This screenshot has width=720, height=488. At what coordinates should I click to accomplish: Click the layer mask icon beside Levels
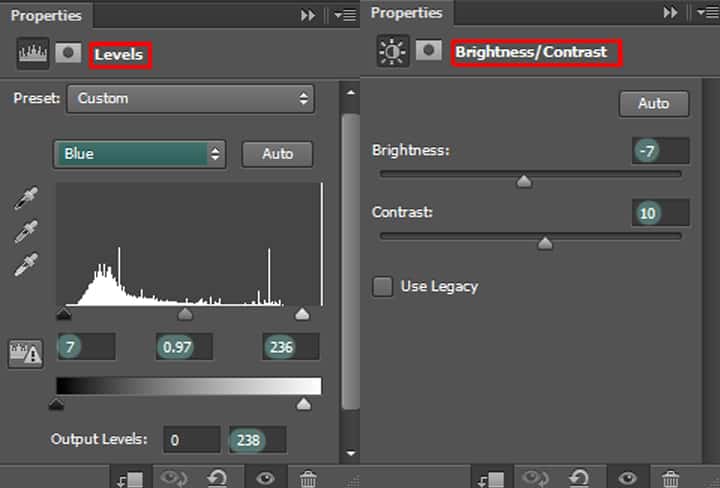pos(68,54)
